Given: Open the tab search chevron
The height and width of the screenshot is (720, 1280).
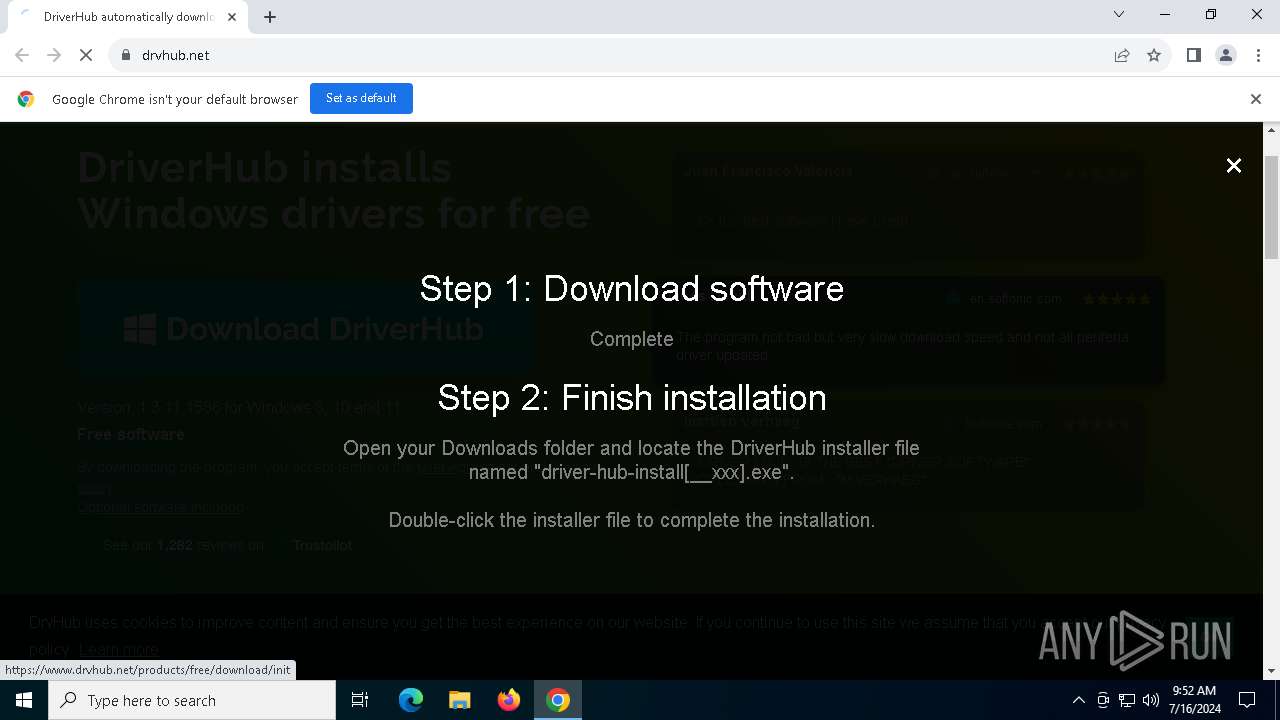Looking at the screenshot, I should 1119,15.
